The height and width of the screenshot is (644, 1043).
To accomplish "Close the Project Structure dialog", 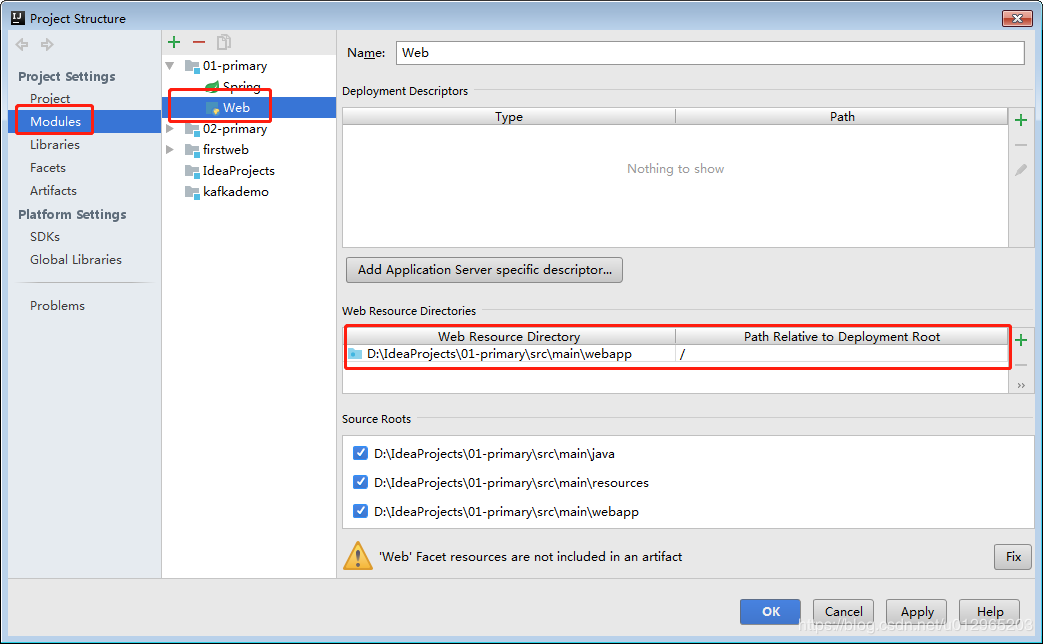I will (x=1016, y=19).
